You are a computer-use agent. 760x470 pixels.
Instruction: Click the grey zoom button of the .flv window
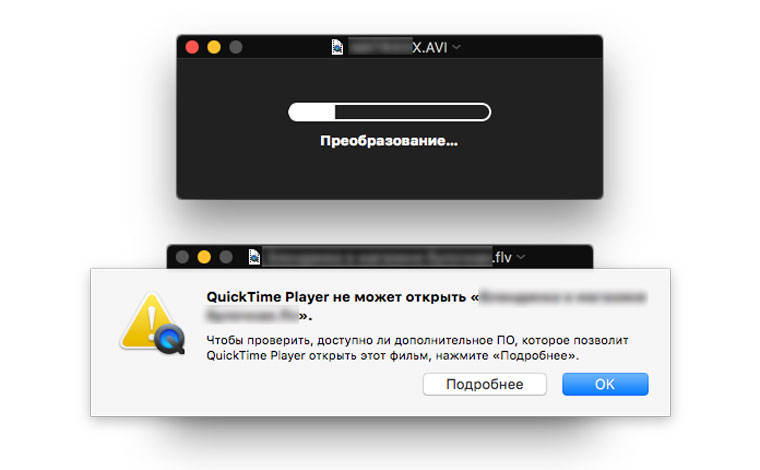click(x=226, y=257)
